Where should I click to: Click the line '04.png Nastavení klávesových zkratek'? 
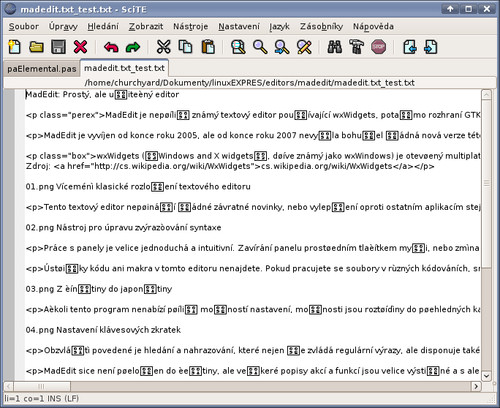click(103, 330)
